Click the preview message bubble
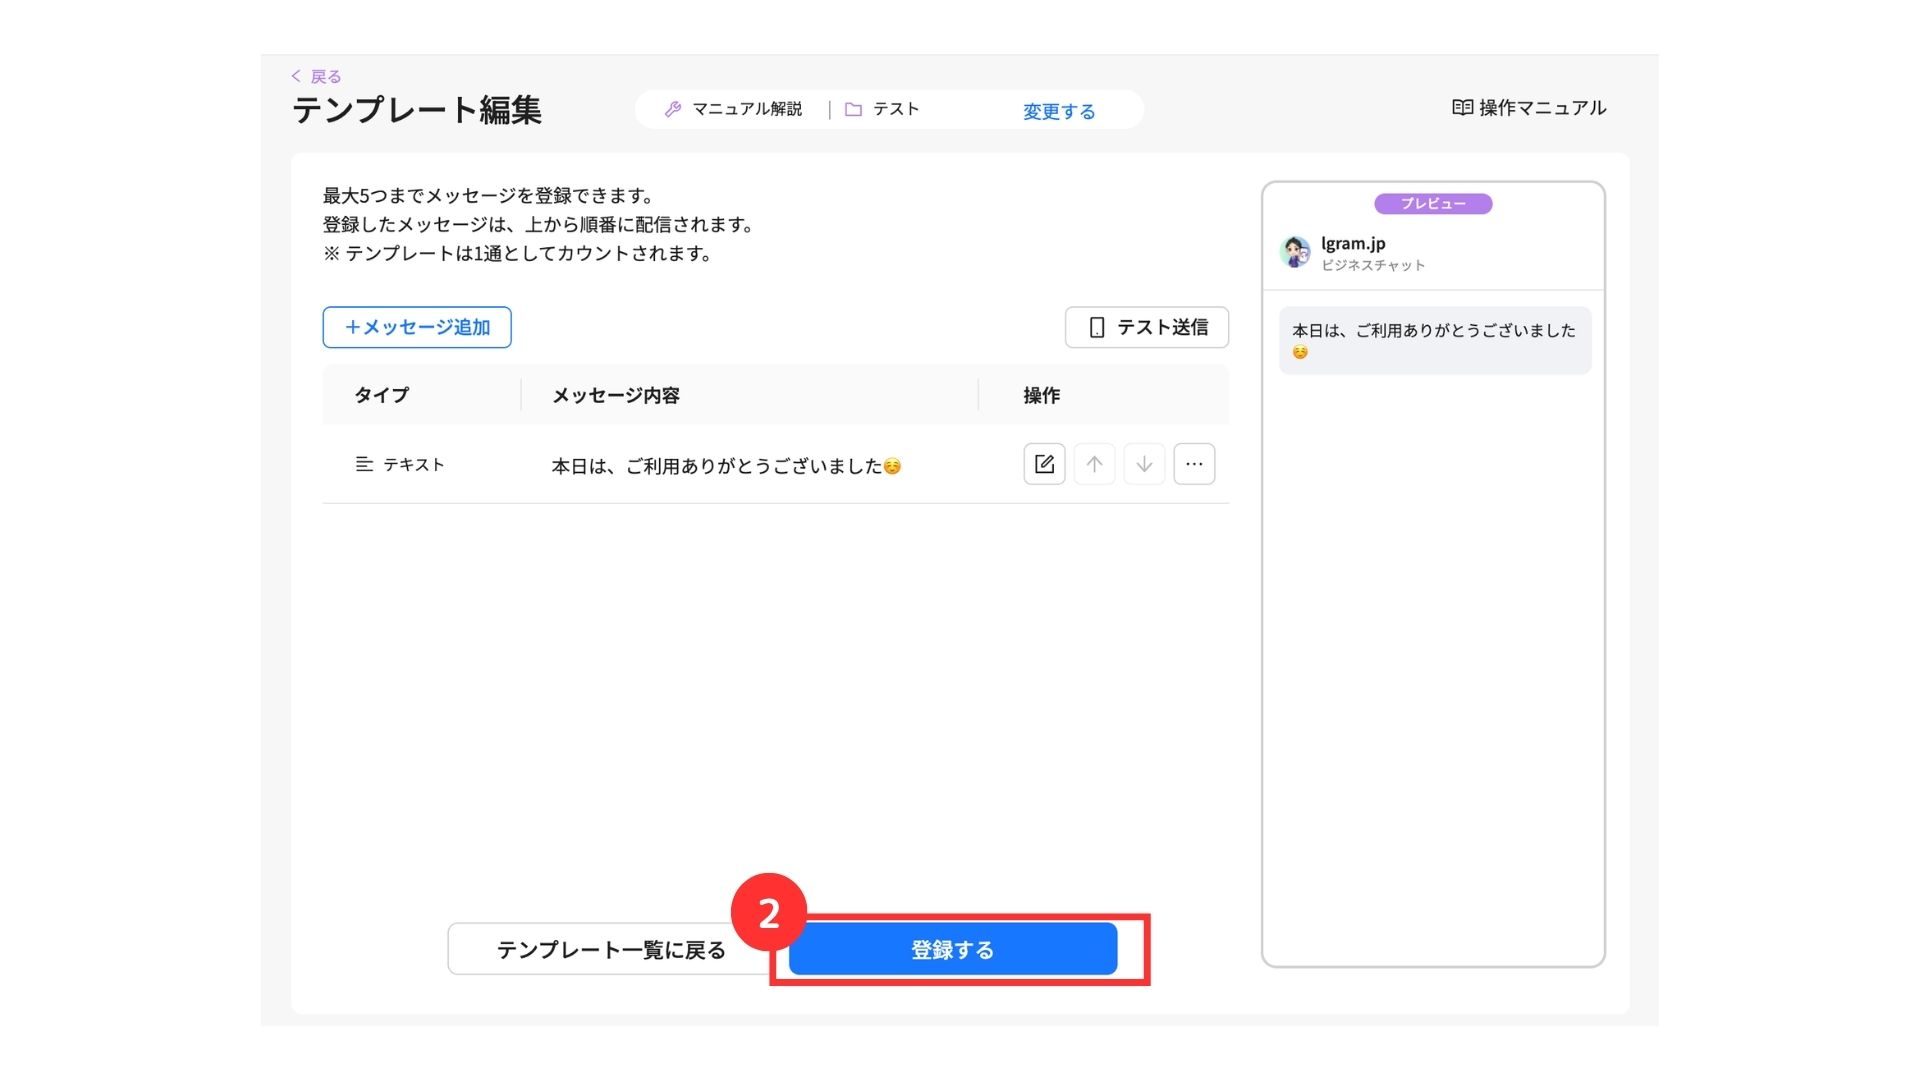Screen dimensions: 1920x1080 coord(1434,340)
